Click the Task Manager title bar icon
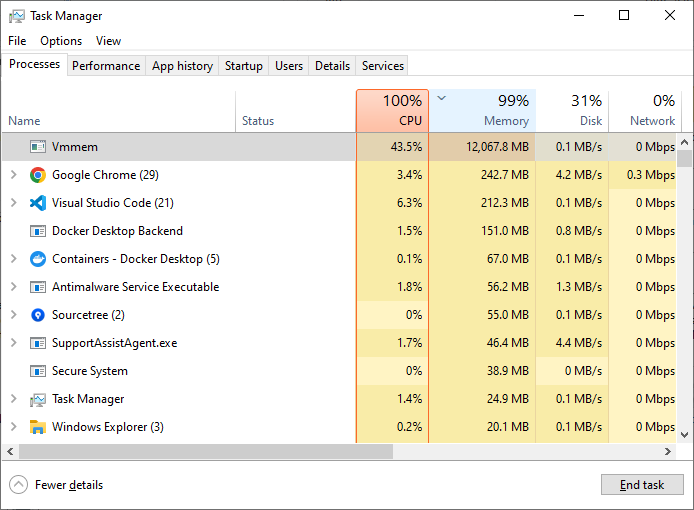Screen dimensions: 694x510 pyautogui.click(x=17, y=16)
